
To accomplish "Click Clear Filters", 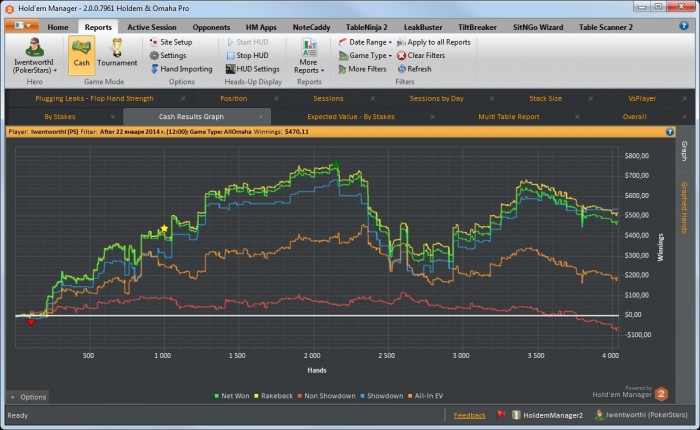I will point(421,55).
